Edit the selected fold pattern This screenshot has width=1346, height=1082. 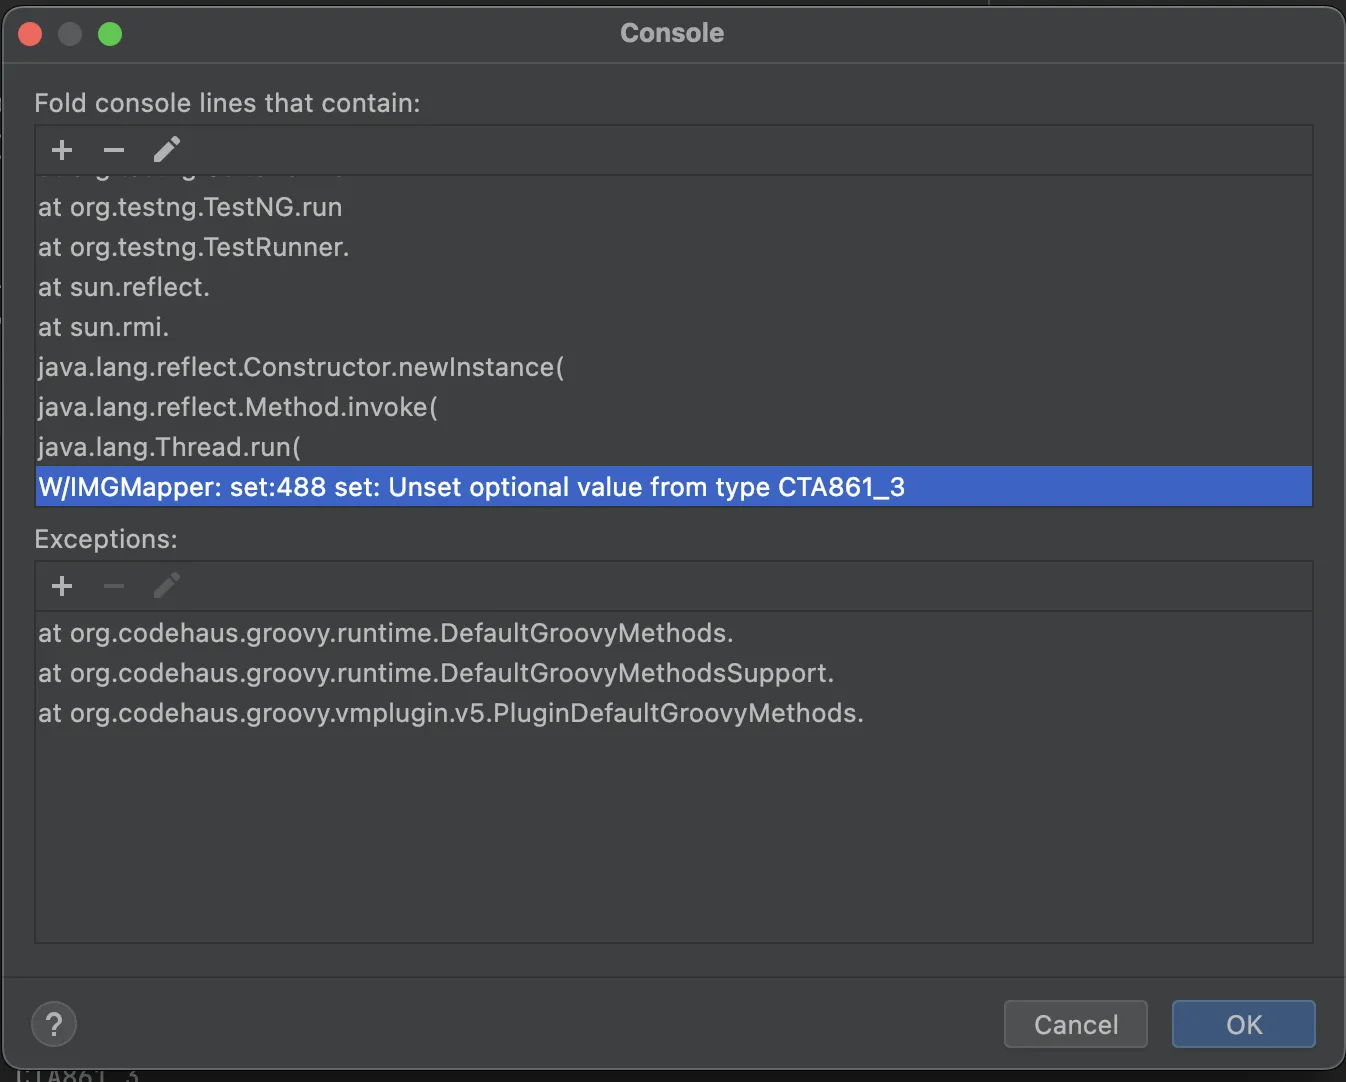click(x=167, y=150)
